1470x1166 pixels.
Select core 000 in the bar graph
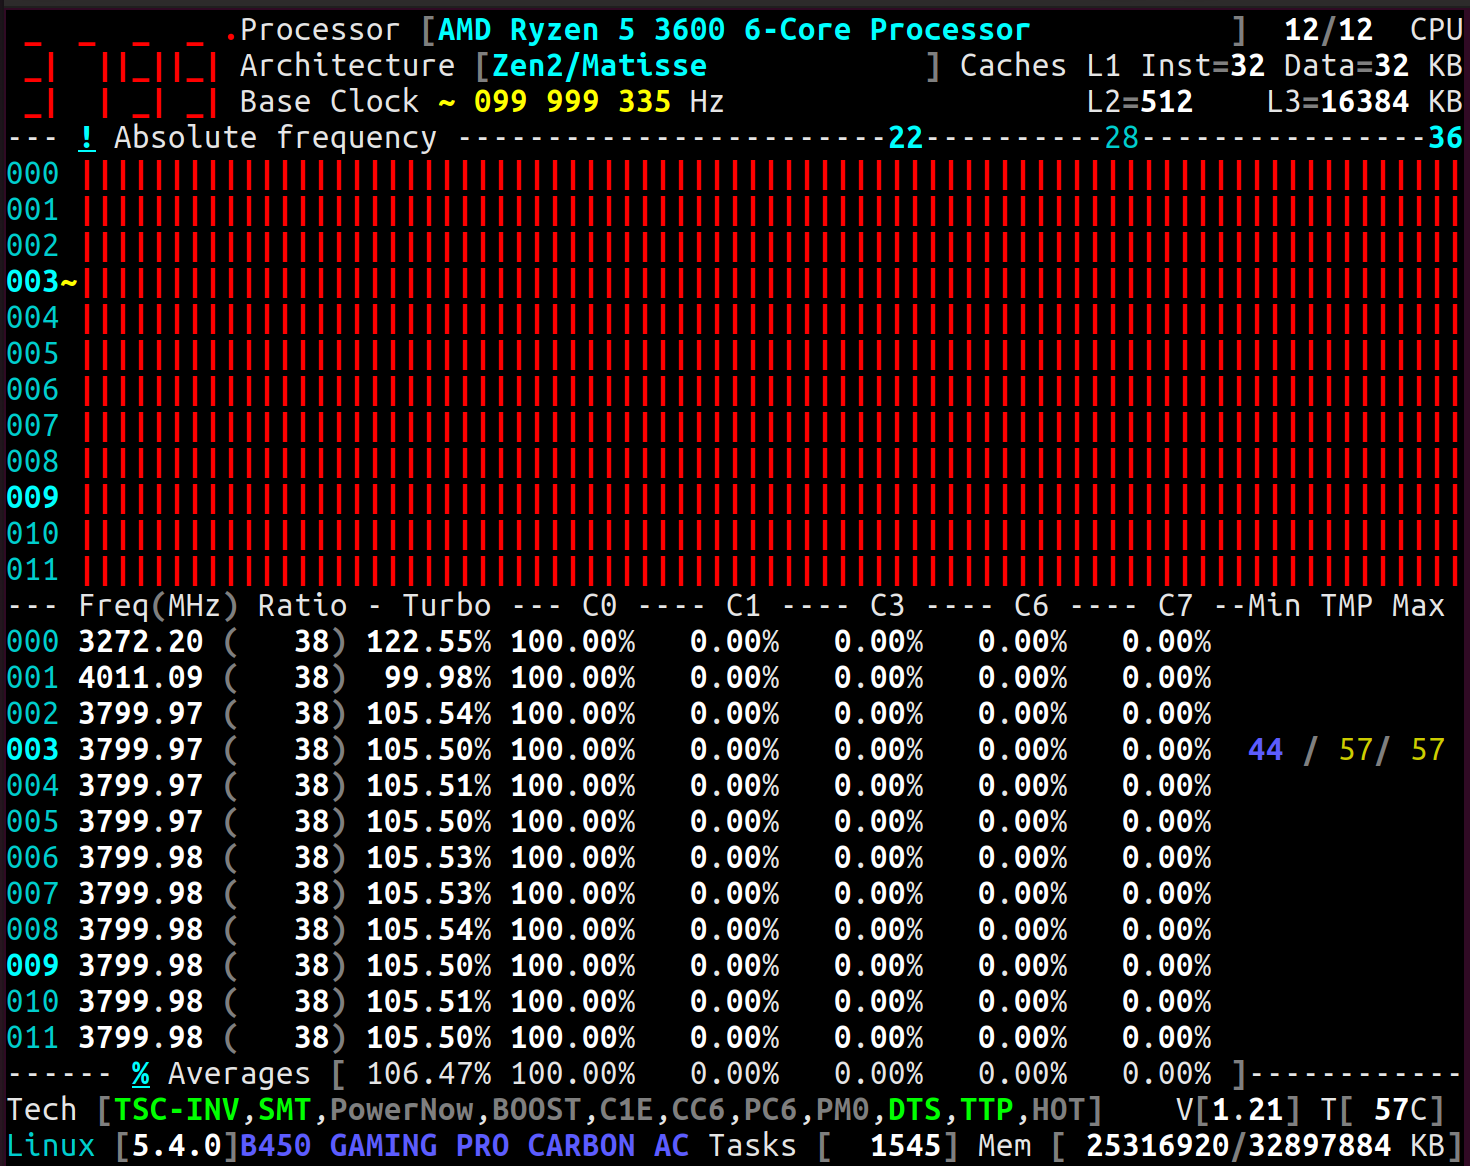(33, 174)
